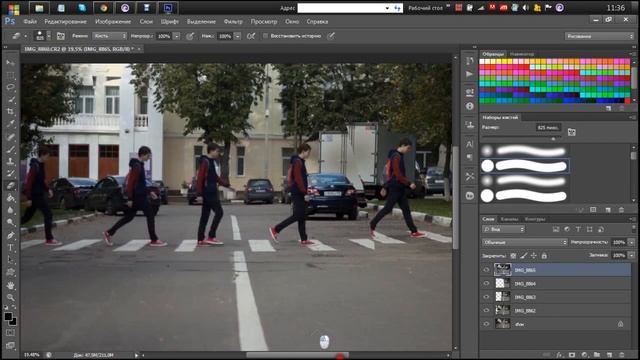Hide the IMG_8862 layer
The width and height of the screenshot is (640, 360).
point(486,310)
